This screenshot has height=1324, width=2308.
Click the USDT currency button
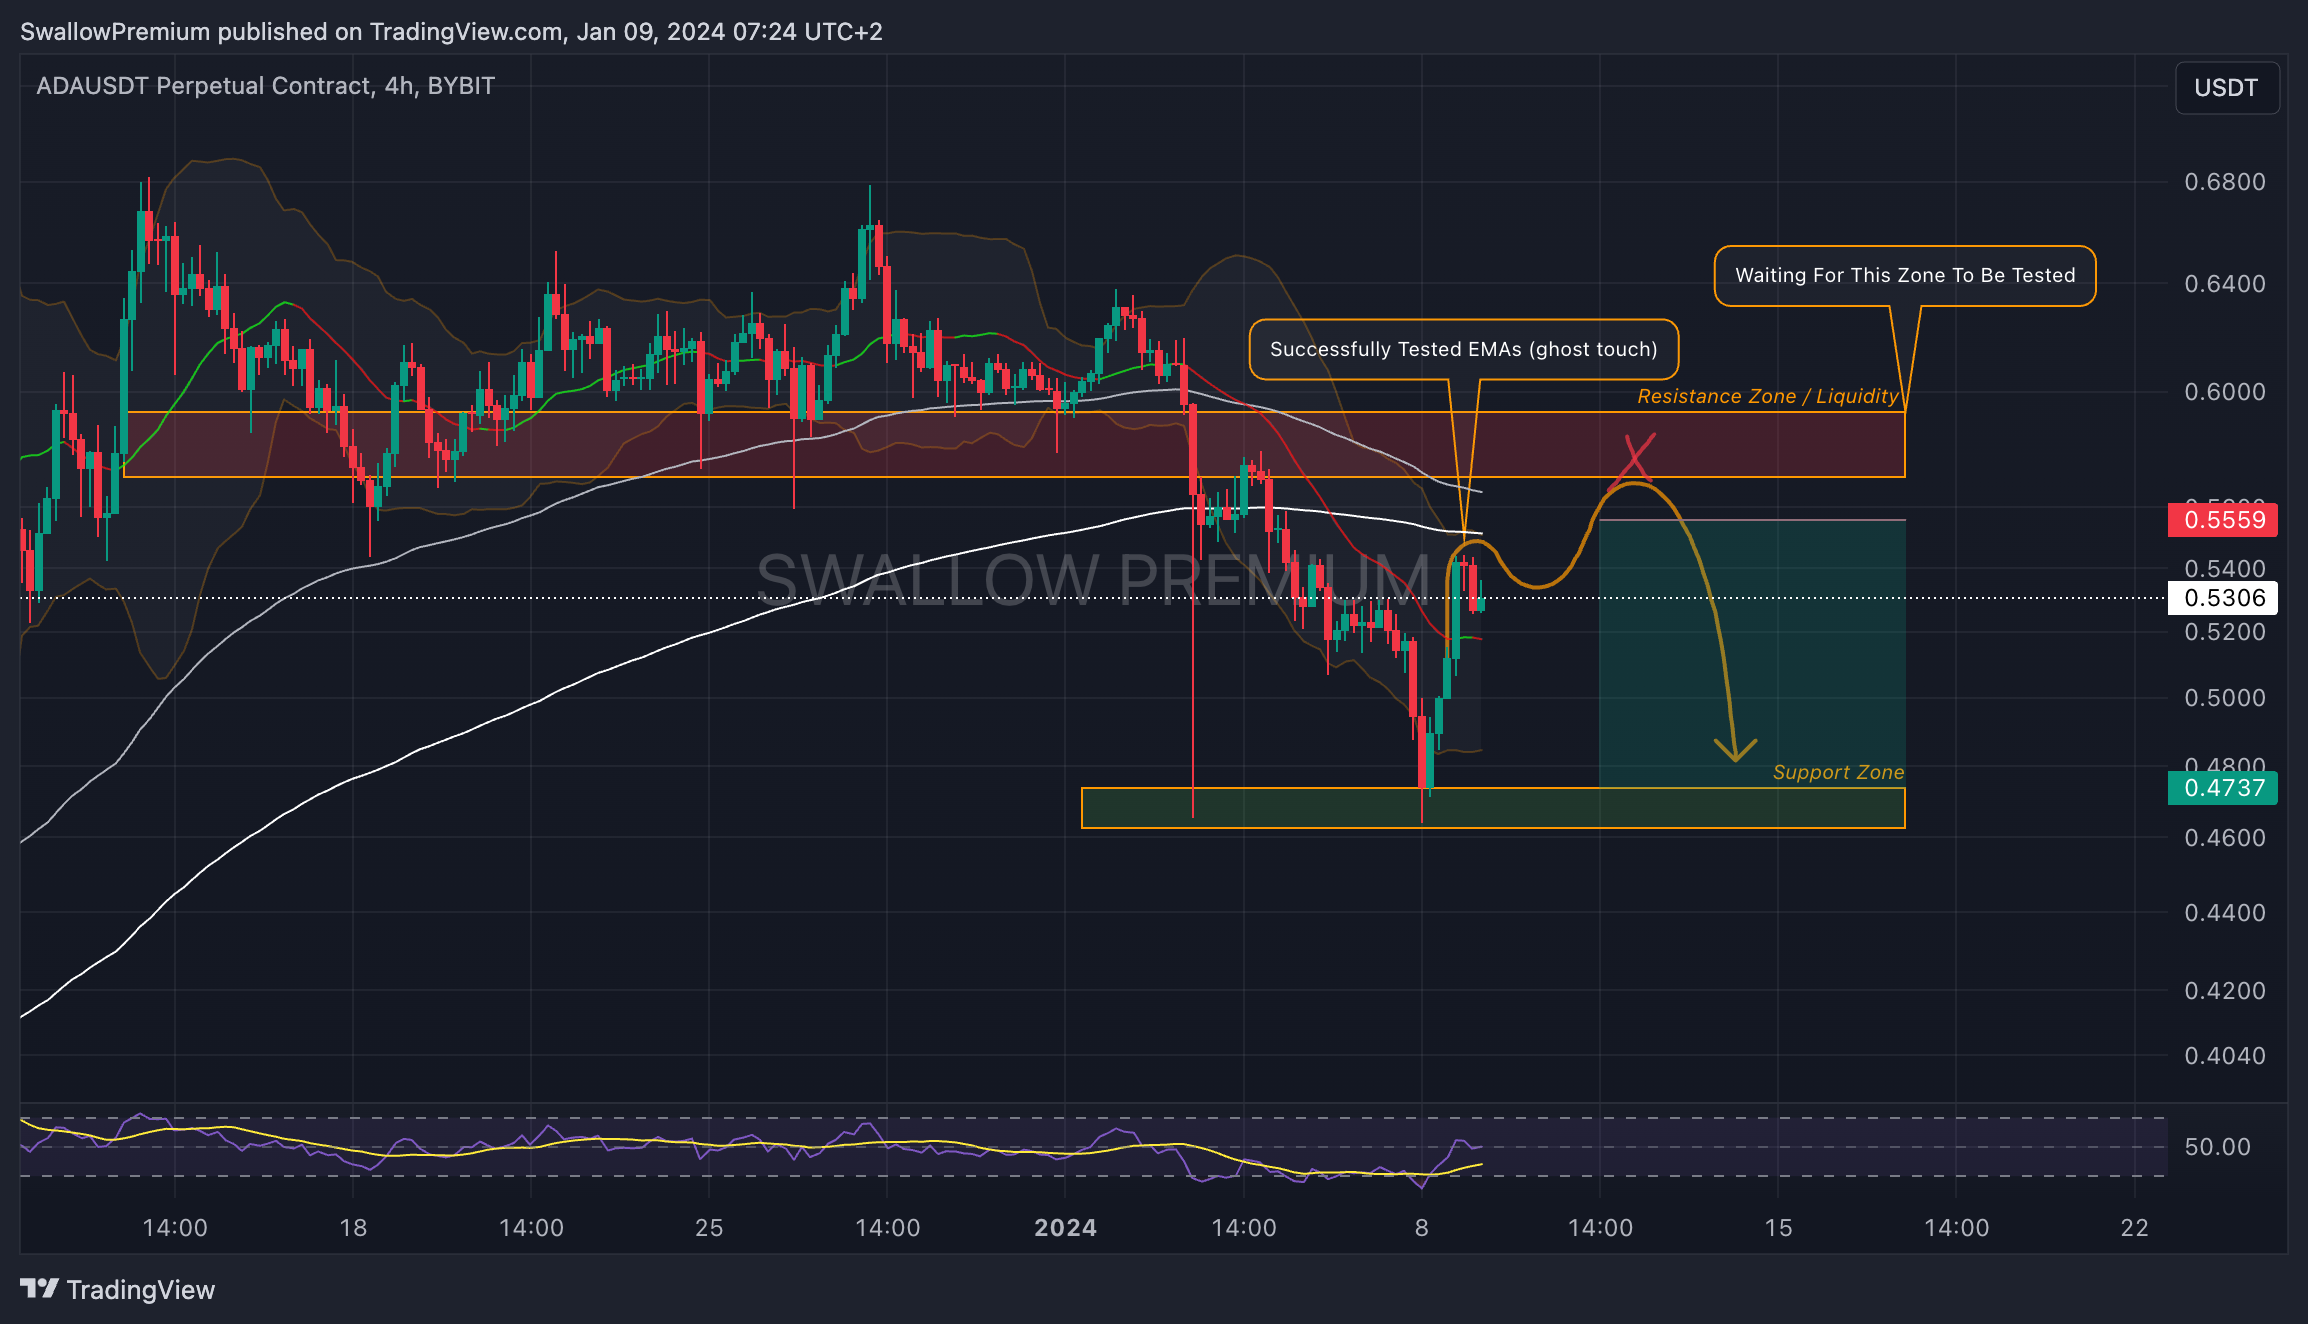2227,88
